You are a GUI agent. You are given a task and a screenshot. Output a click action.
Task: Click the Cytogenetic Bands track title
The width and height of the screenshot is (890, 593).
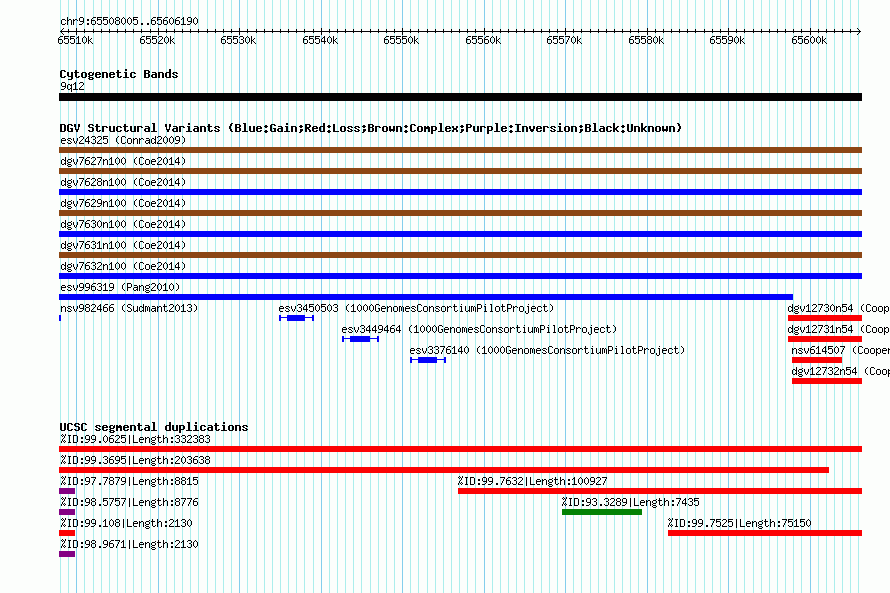point(119,74)
